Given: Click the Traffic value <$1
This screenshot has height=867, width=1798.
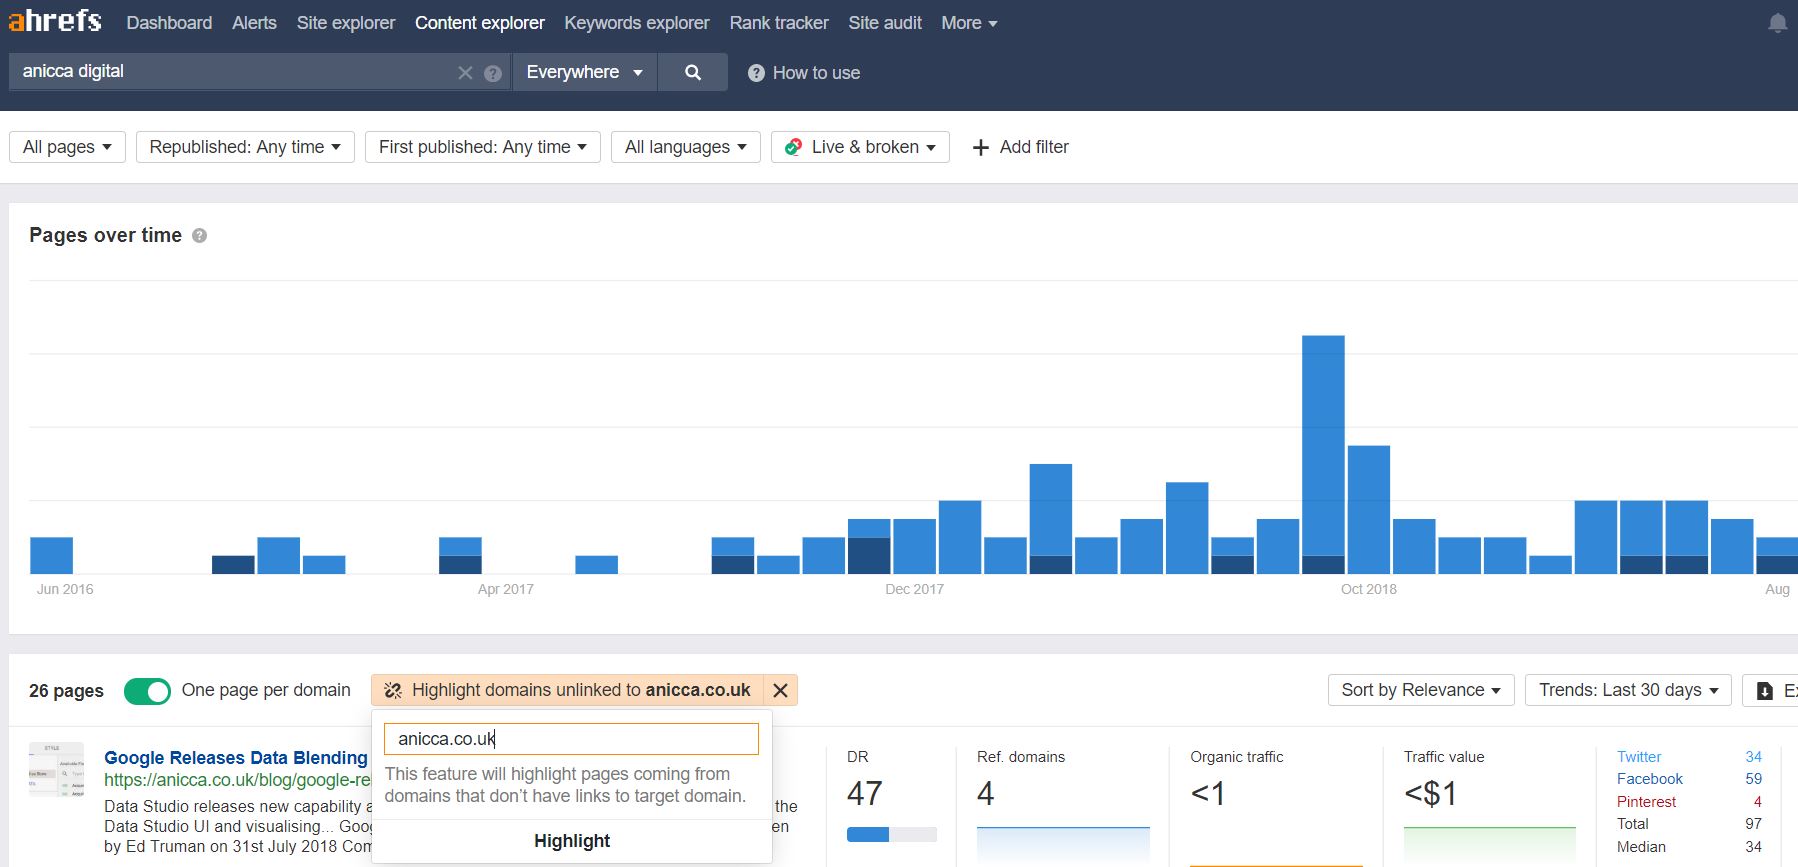Looking at the screenshot, I should coord(1430,794).
